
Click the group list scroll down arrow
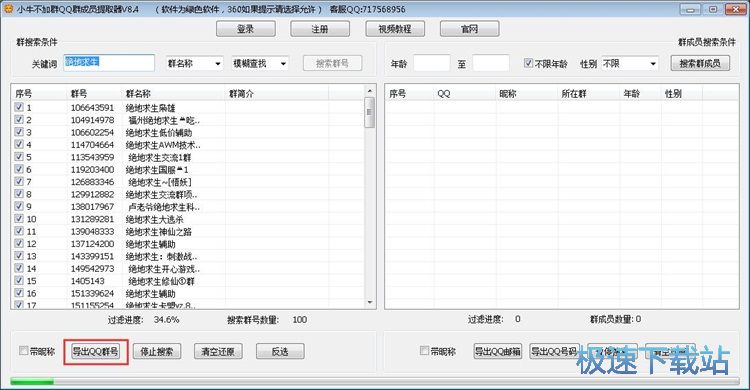pyautogui.click(x=369, y=302)
